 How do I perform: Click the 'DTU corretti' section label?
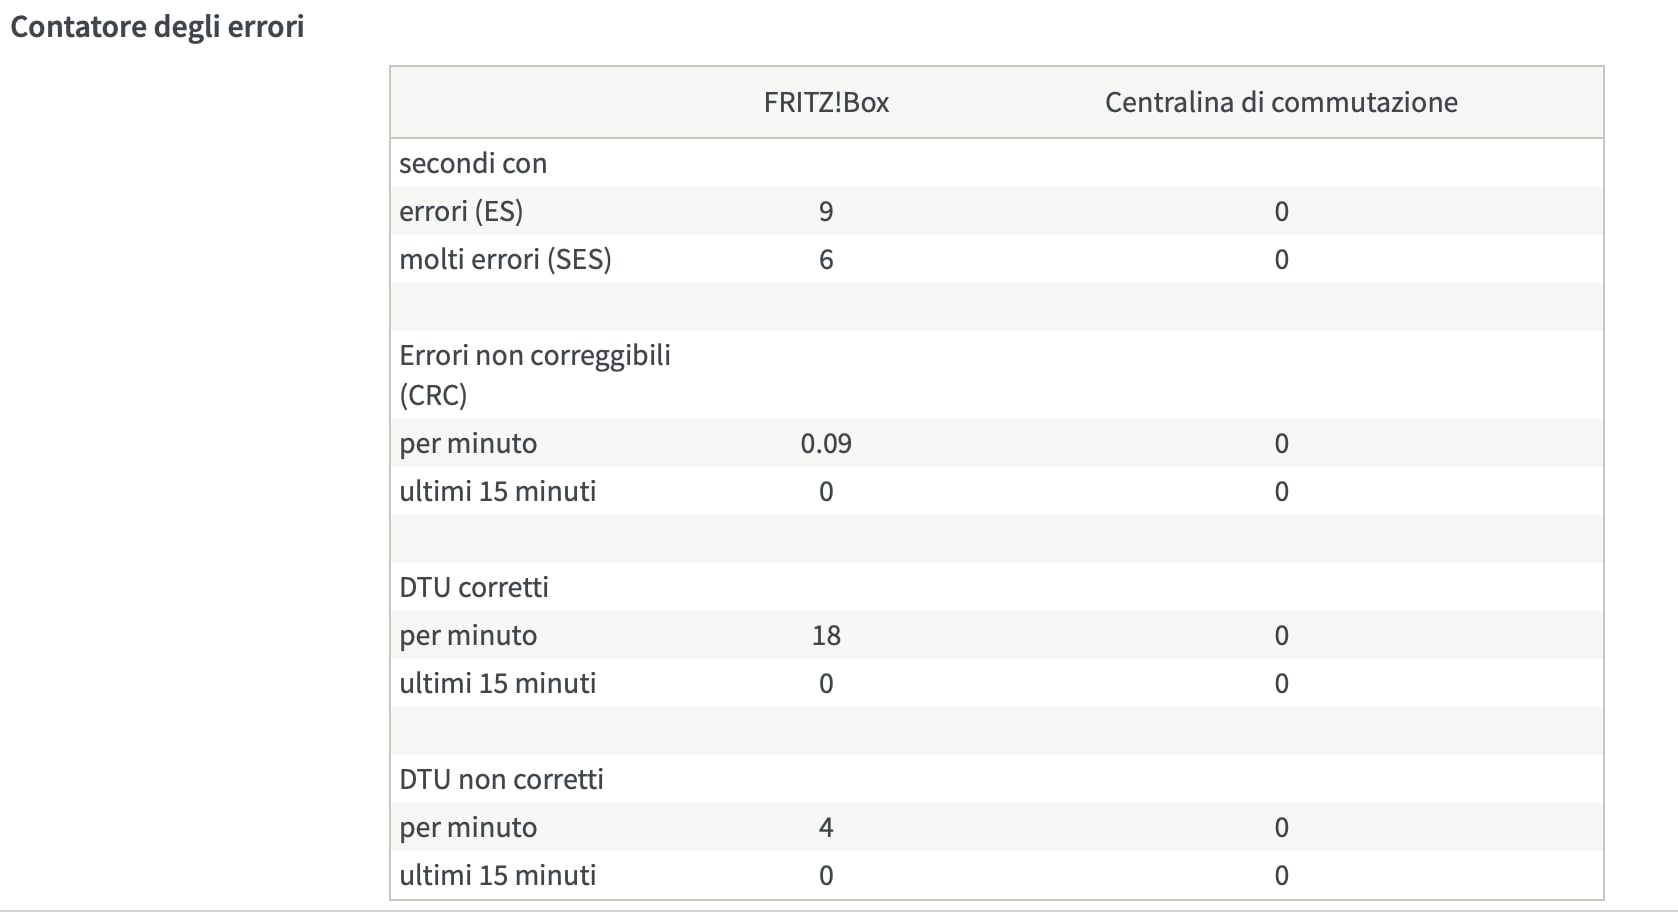[x=474, y=587]
